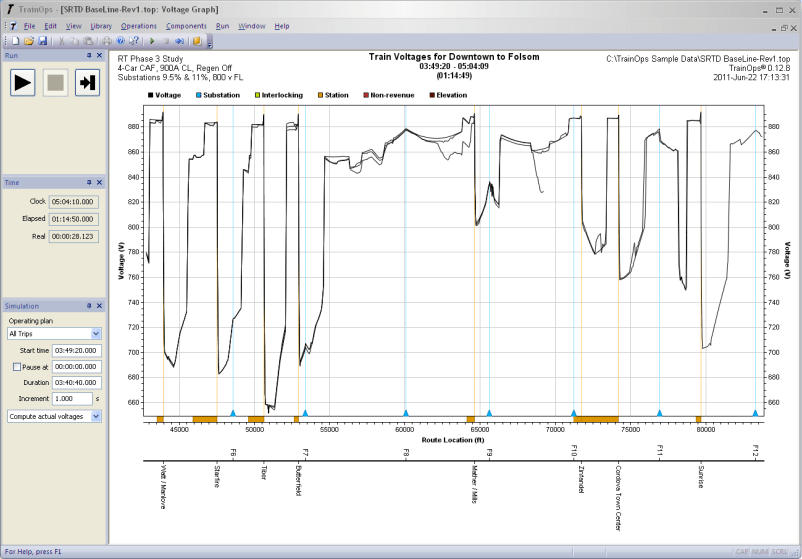Click the Paste toolbar icon
The image size is (802, 559).
coord(88,41)
